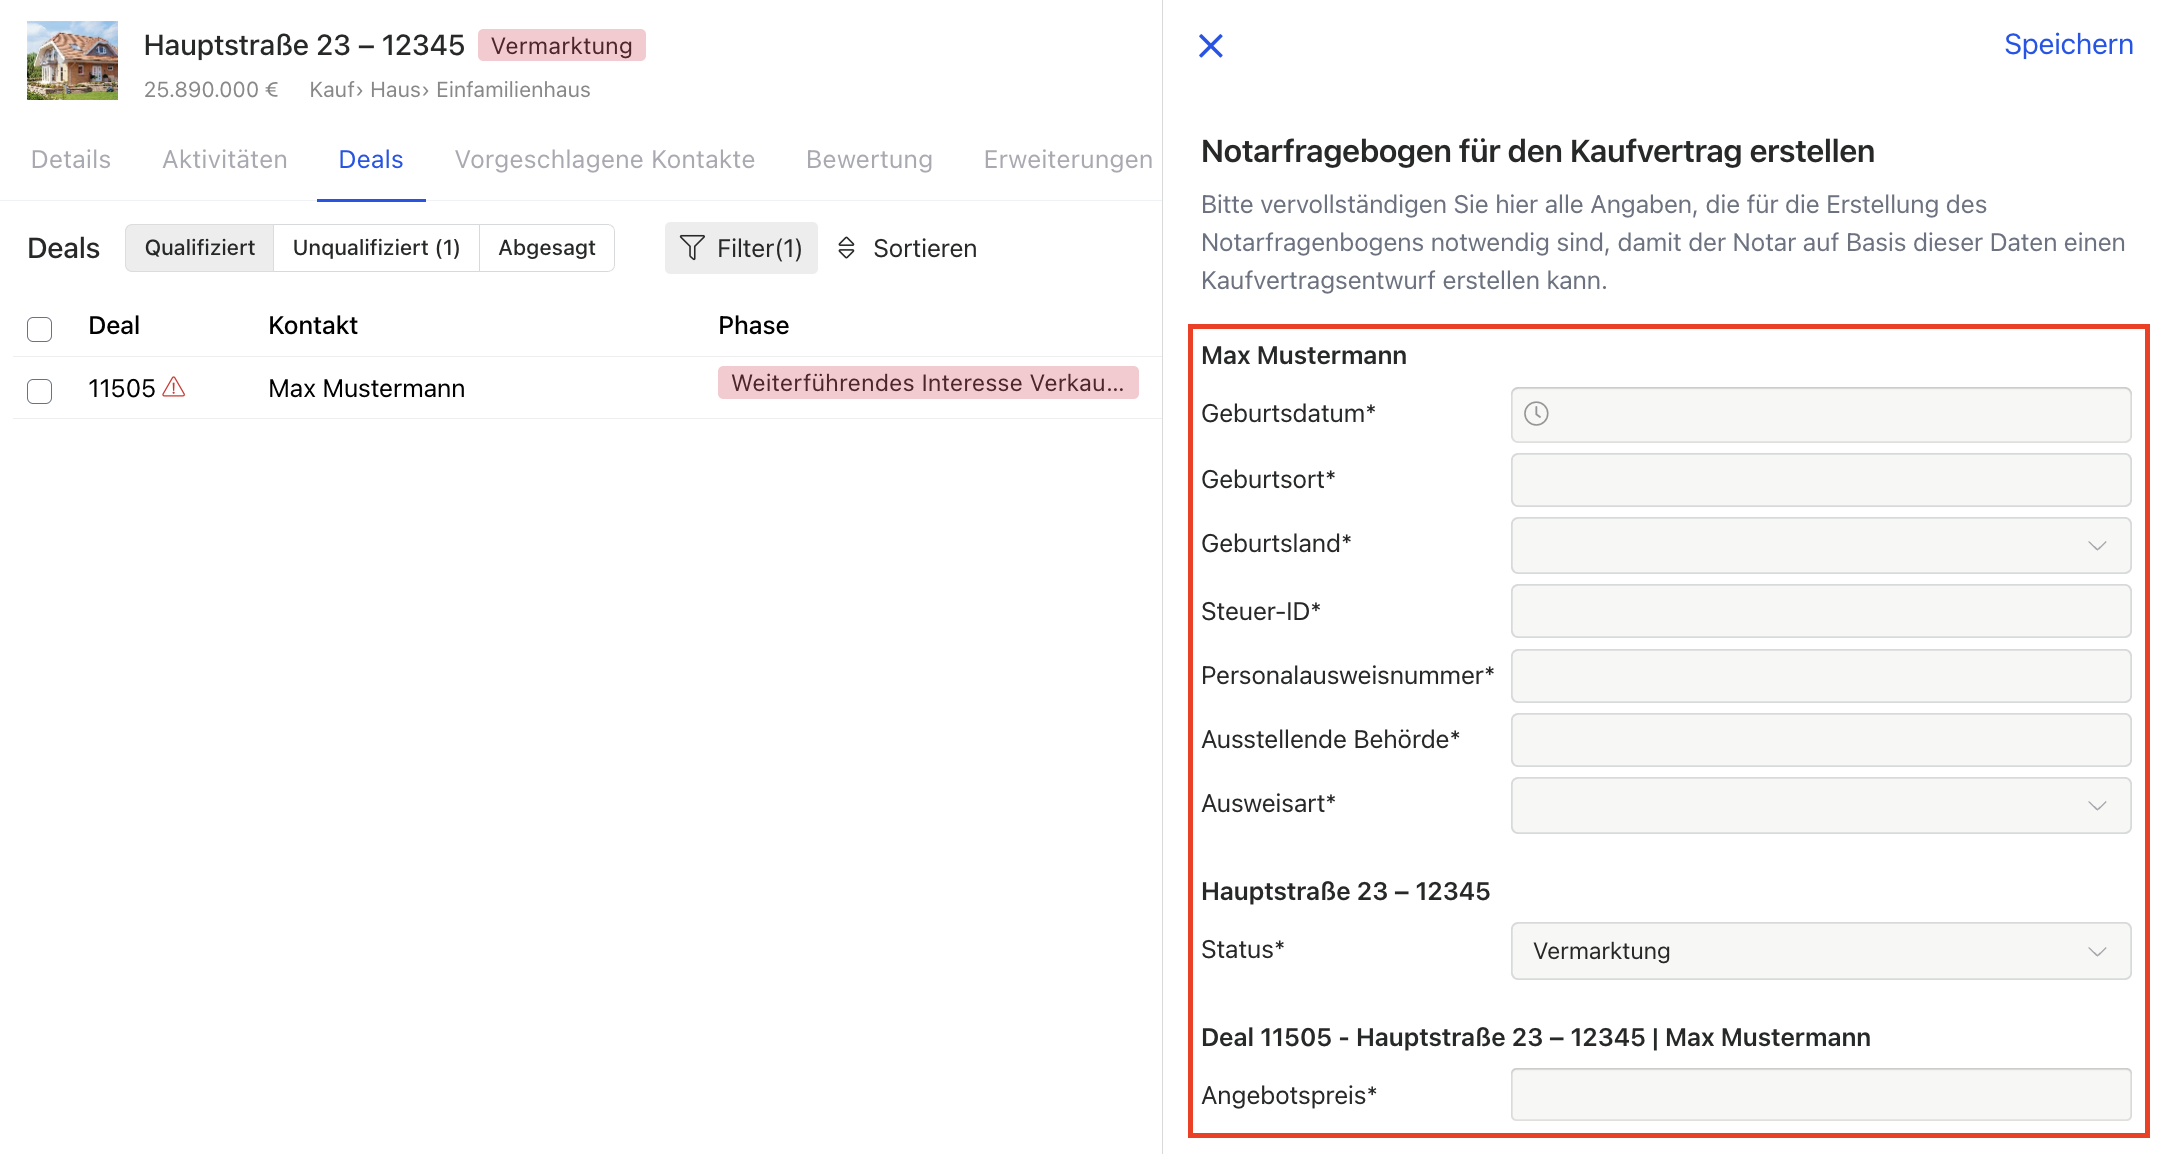This screenshot has height=1154, width=2166.
Task: Show Abgesagt deals
Action: pyautogui.click(x=547, y=248)
